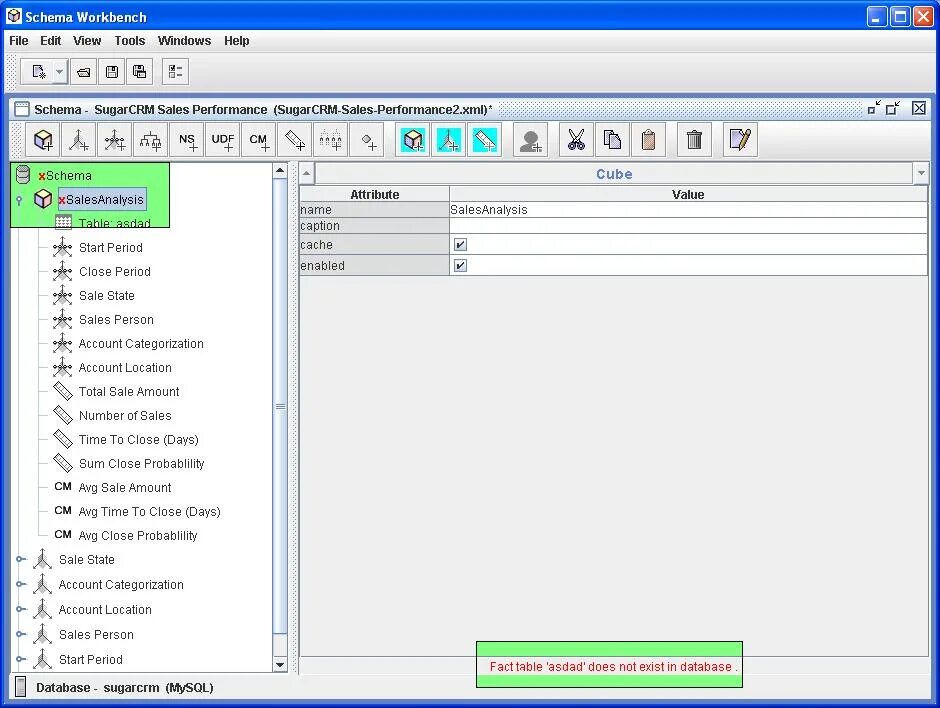Viewport: 940px width, 708px height.
Task: Select the Number of Sales measure
Action: tap(125, 415)
